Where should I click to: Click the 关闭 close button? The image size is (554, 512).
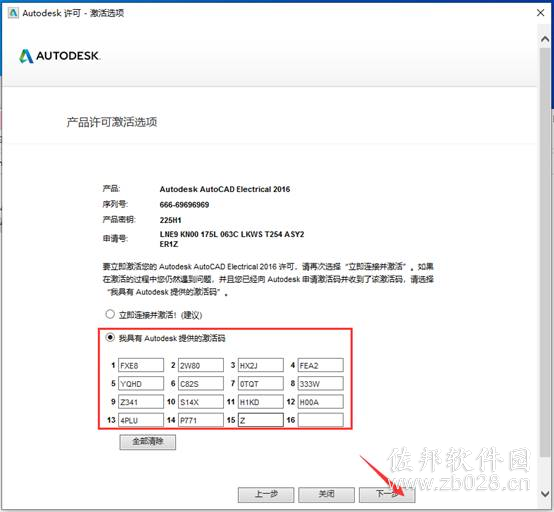pyautogui.click(x=326, y=494)
